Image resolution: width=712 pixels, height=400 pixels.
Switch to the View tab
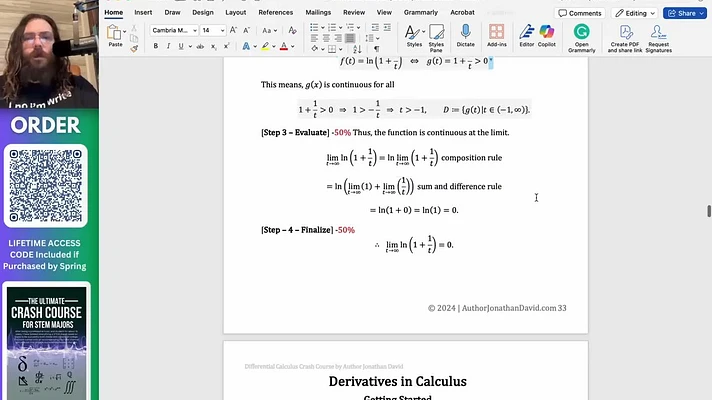click(384, 13)
